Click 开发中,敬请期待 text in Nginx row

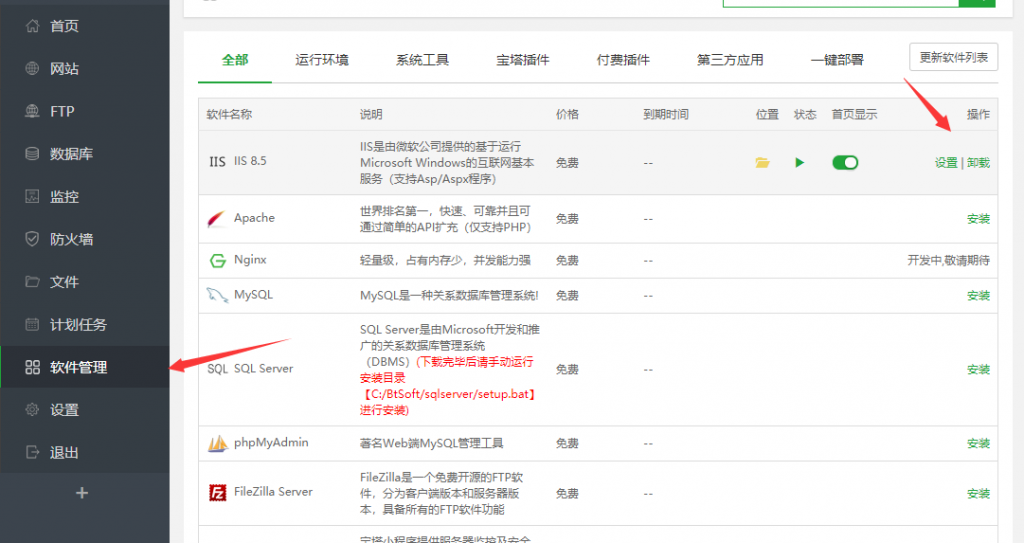click(948, 261)
